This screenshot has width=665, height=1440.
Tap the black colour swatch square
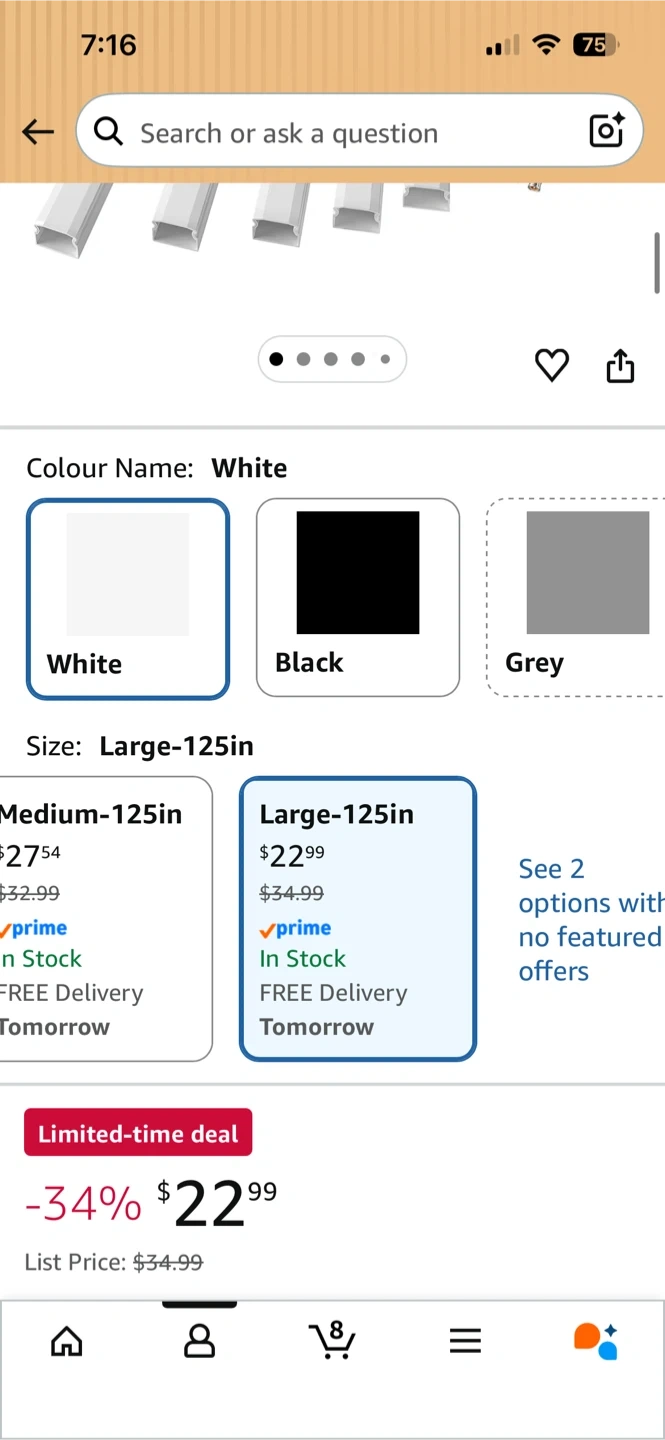pyautogui.click(x=358, y=572)
